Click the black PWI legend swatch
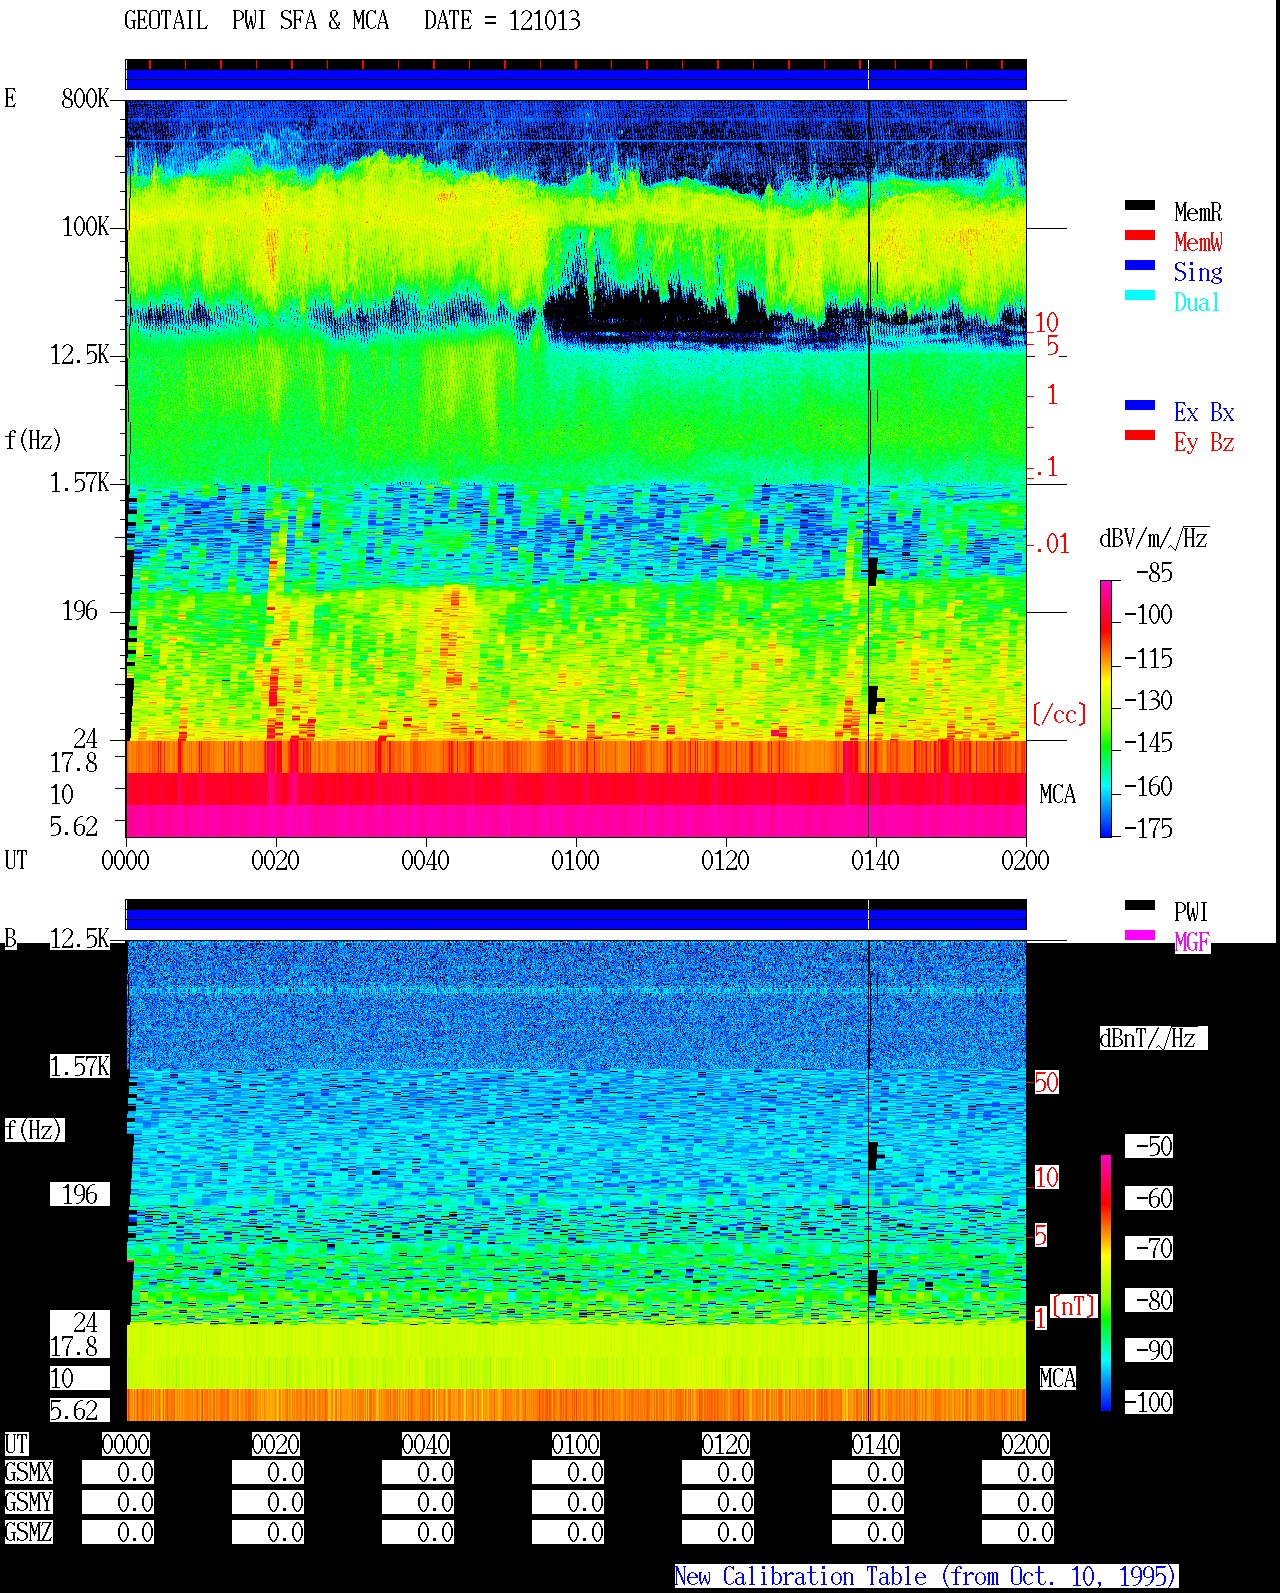1280x1593 pixels. (1140, 906)
